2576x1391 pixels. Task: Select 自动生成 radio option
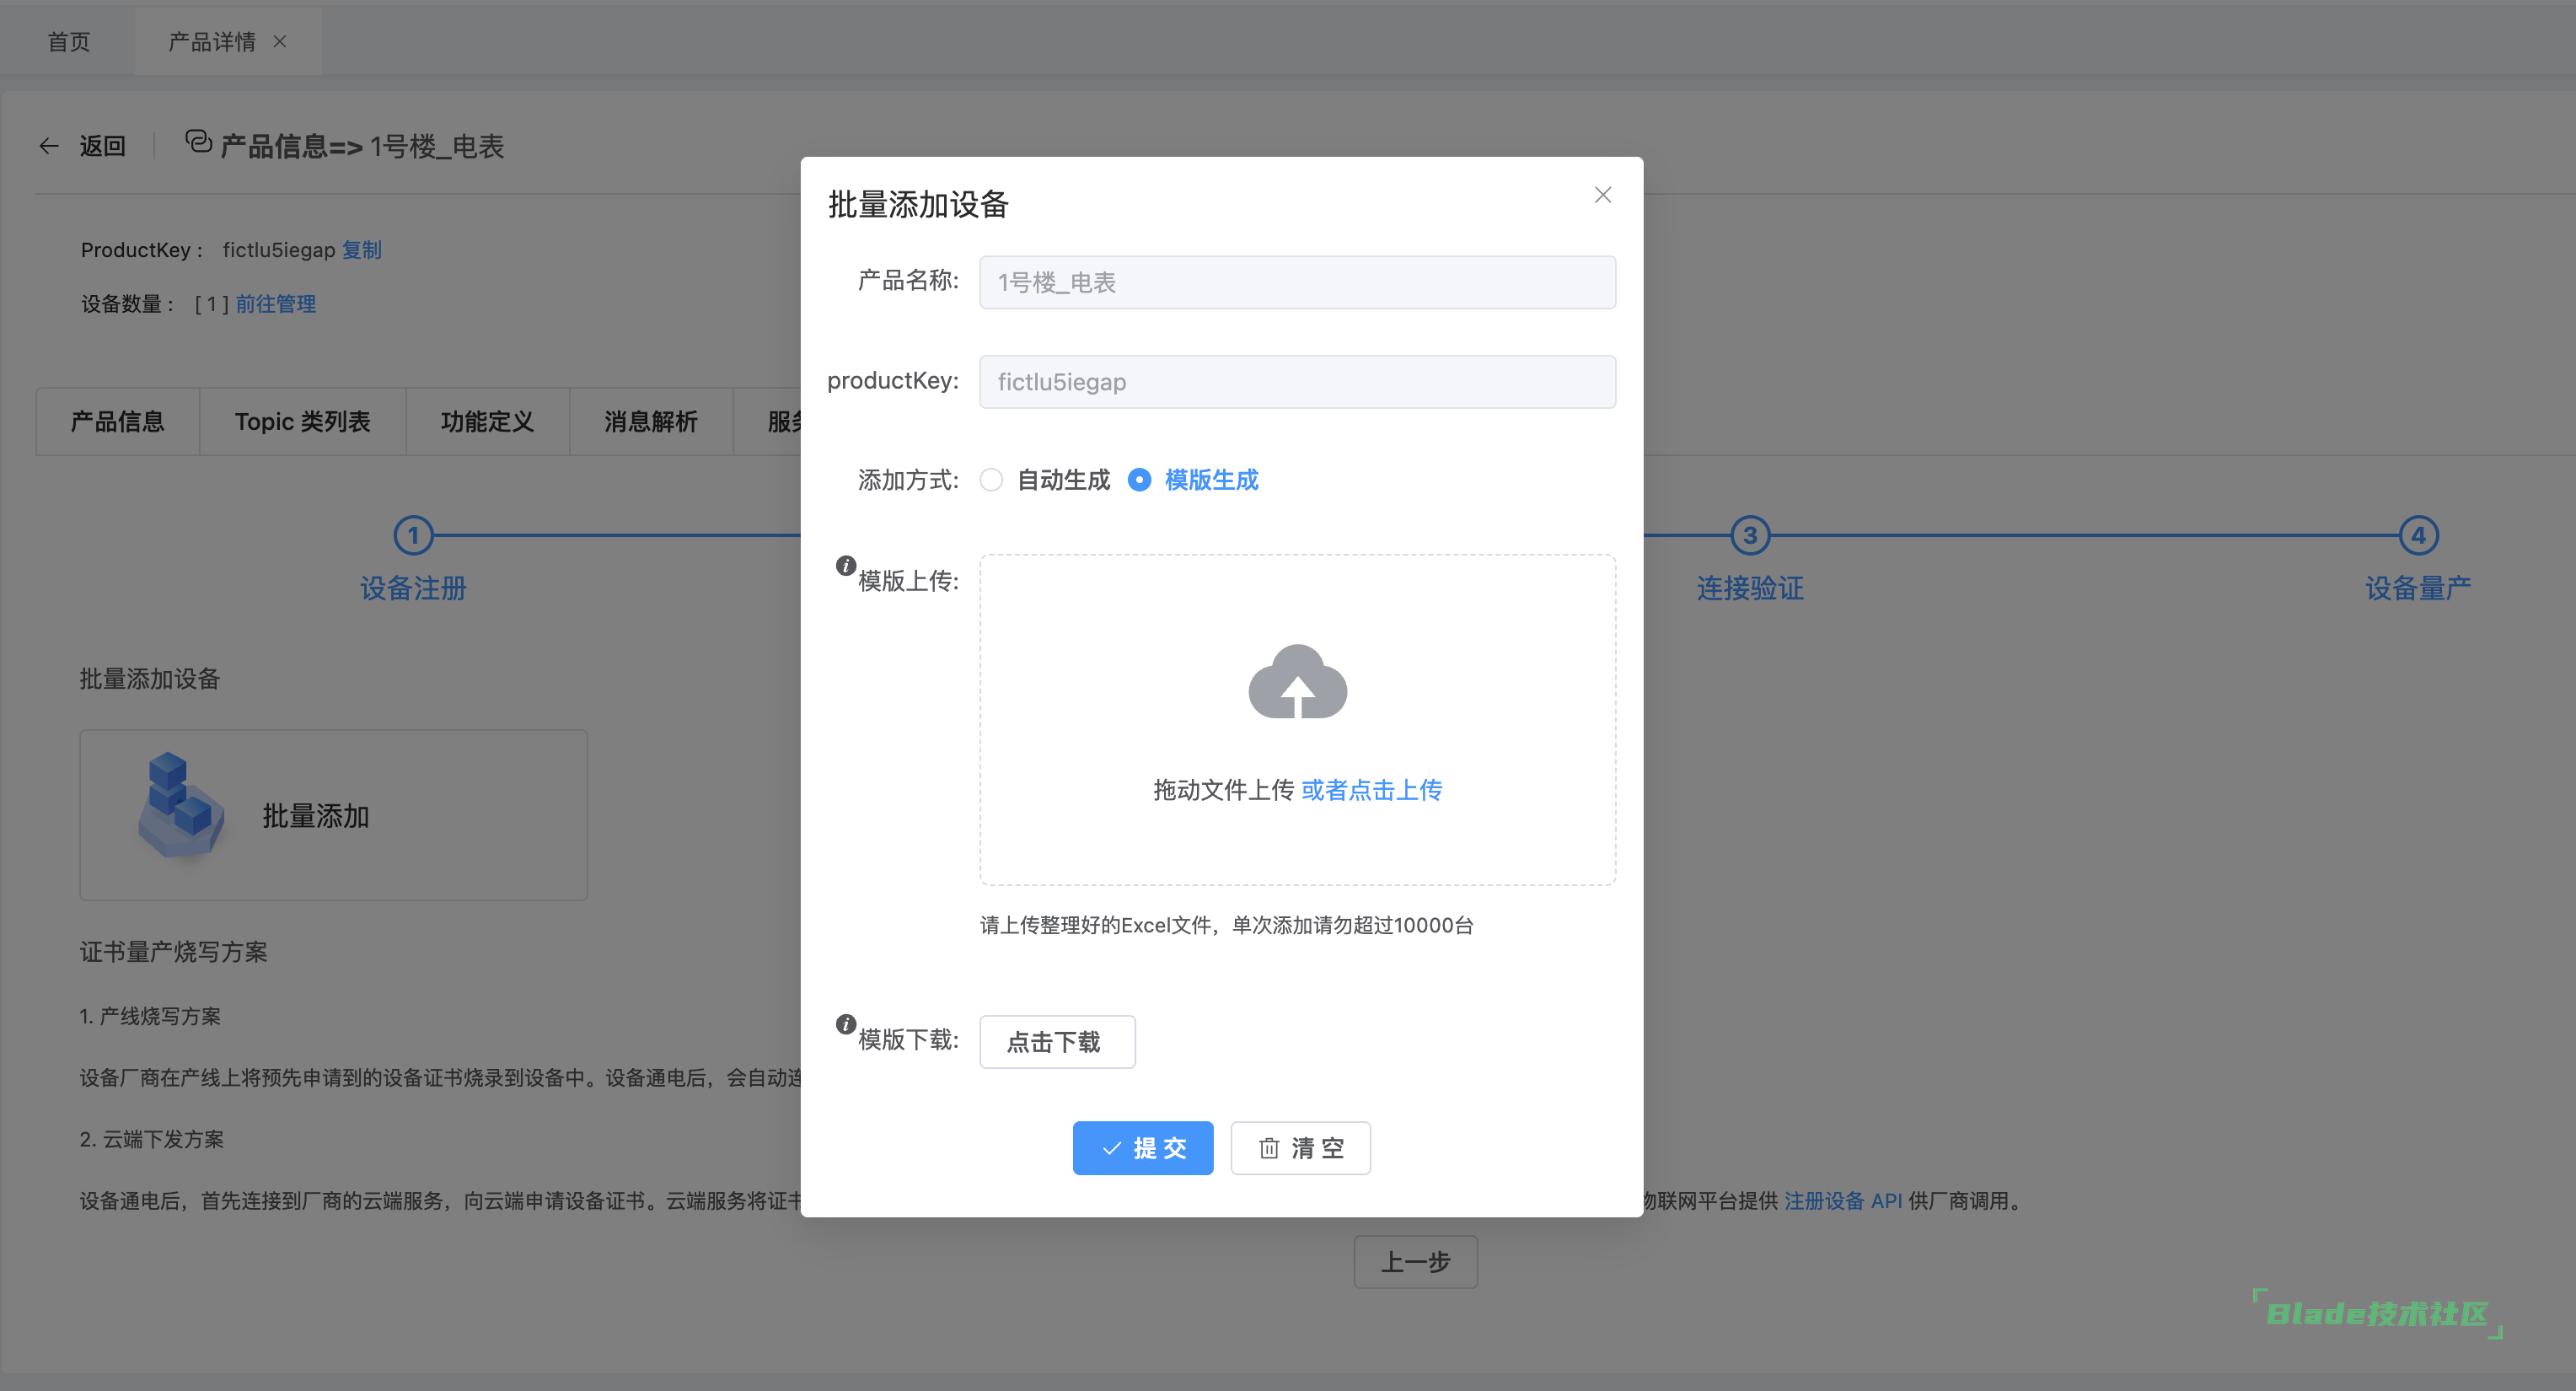991,480
